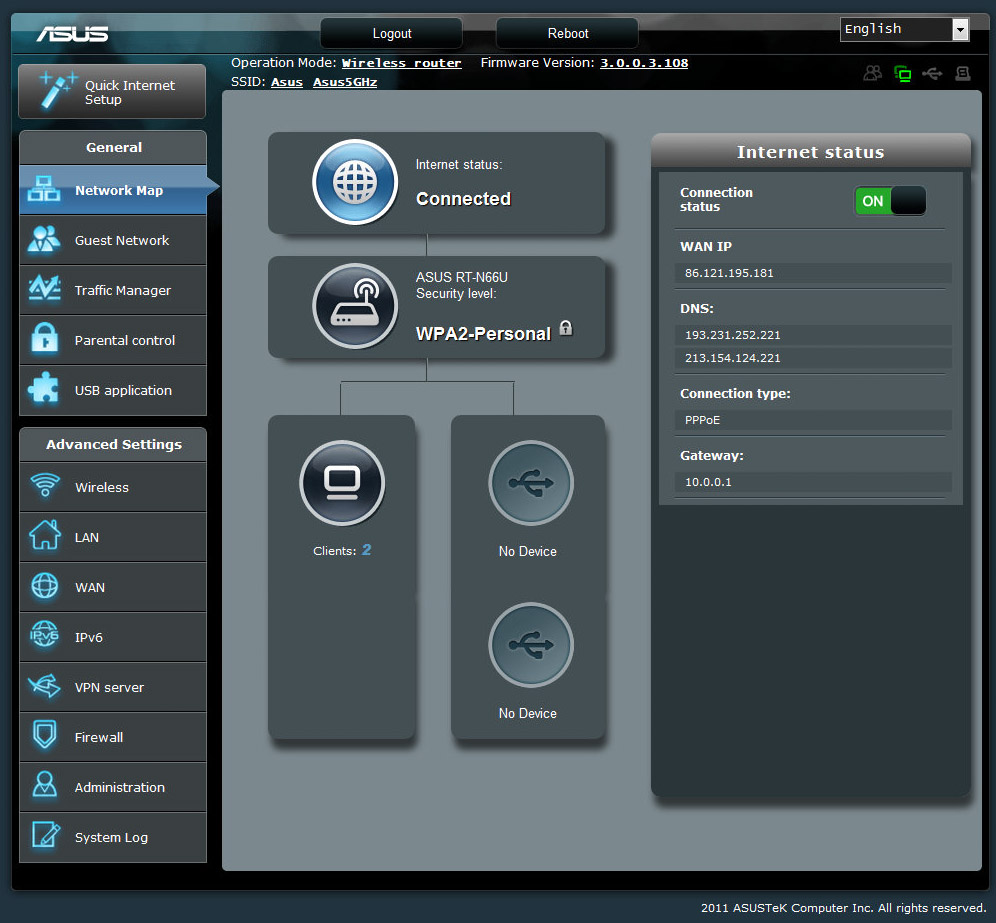Click the Internet status globe icon
This screenshot has height=923, width=996.
coord(355,182)
